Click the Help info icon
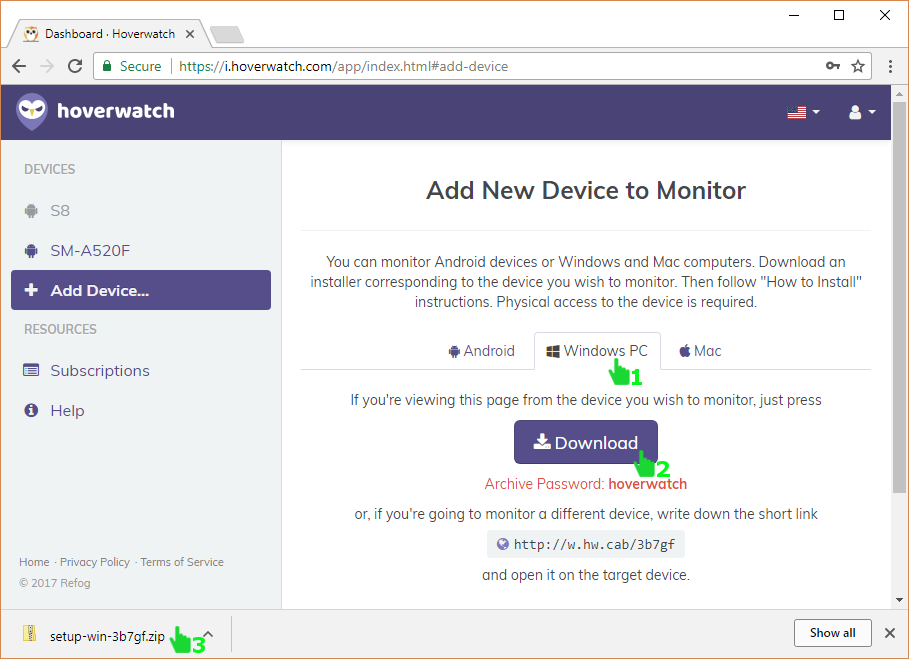Viewport: 909px width, 659px height. point(31,410)
